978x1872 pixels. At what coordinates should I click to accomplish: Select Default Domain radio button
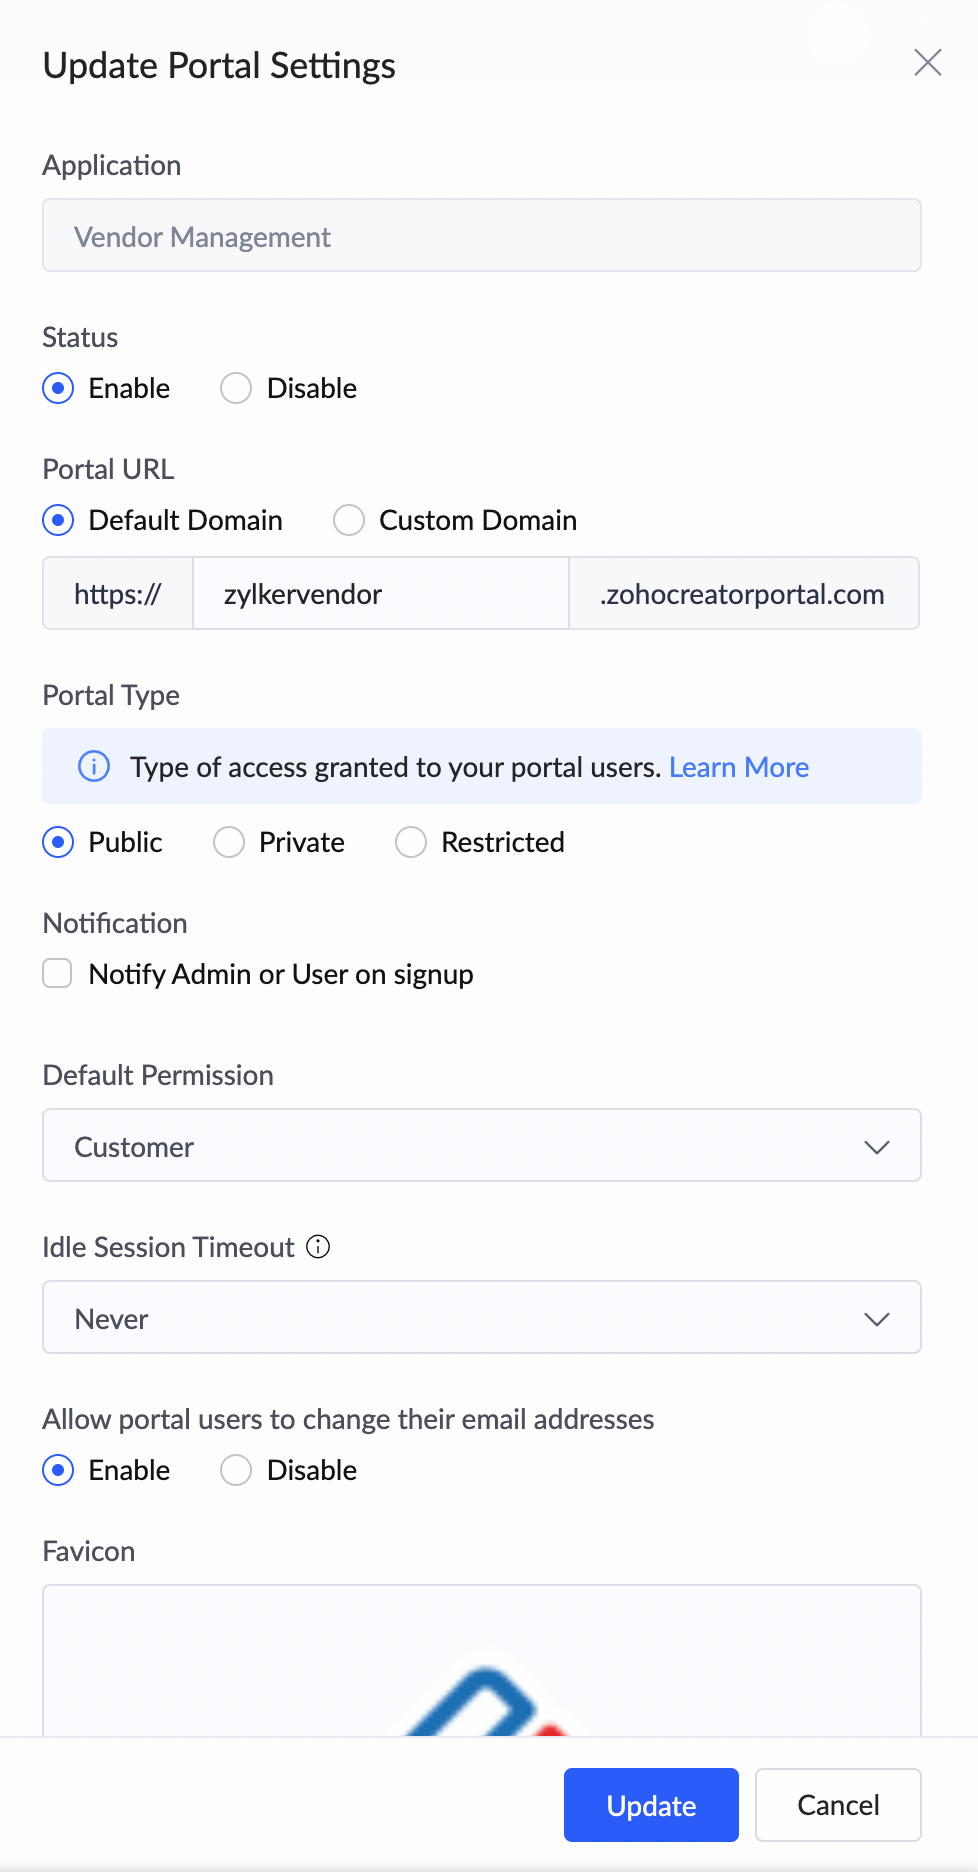(58, 520)
